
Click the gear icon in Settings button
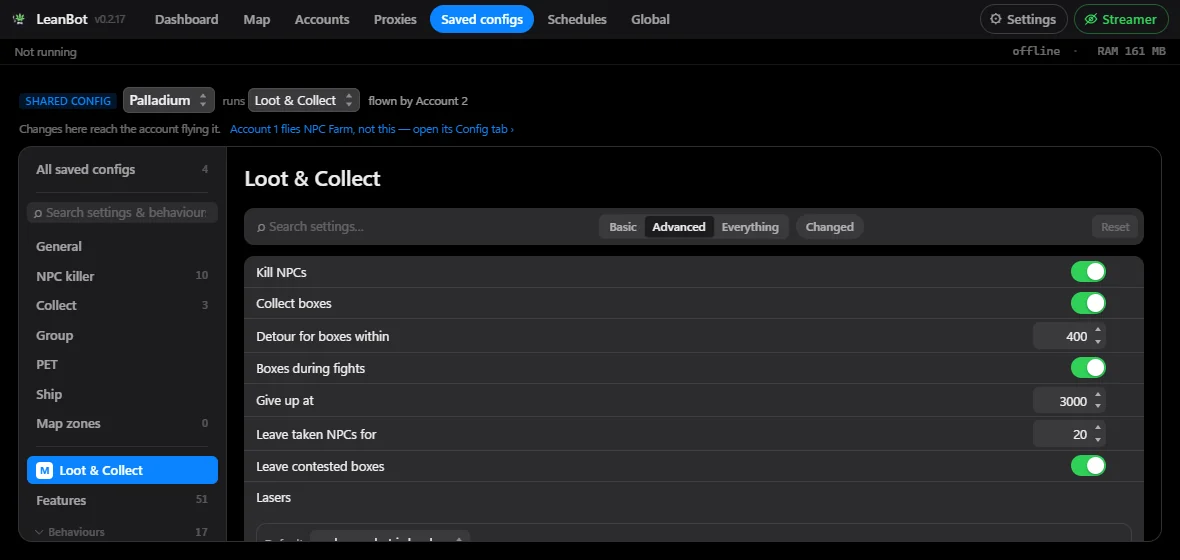click(996, 20)
